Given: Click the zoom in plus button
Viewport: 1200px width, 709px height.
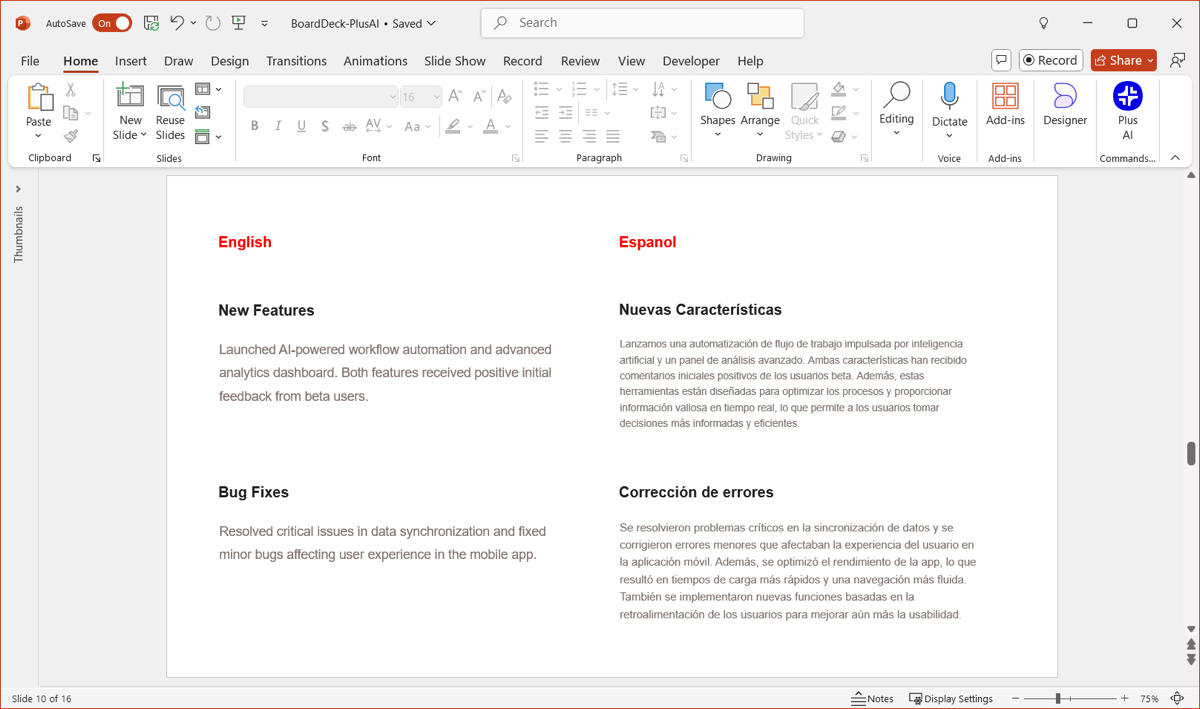Looking at the screenshot, I should point(1125,698).
